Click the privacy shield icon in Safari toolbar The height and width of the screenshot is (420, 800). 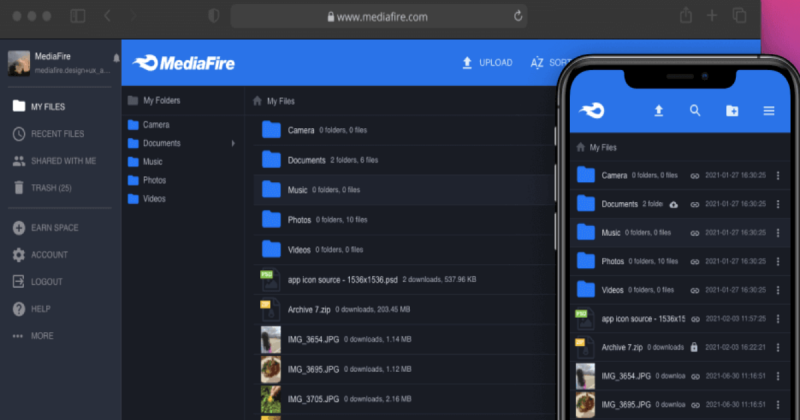pos(214,16)
